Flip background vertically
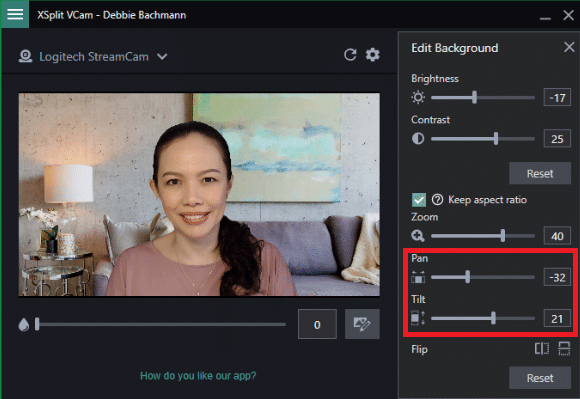The image size is (580, 399). 564,348
